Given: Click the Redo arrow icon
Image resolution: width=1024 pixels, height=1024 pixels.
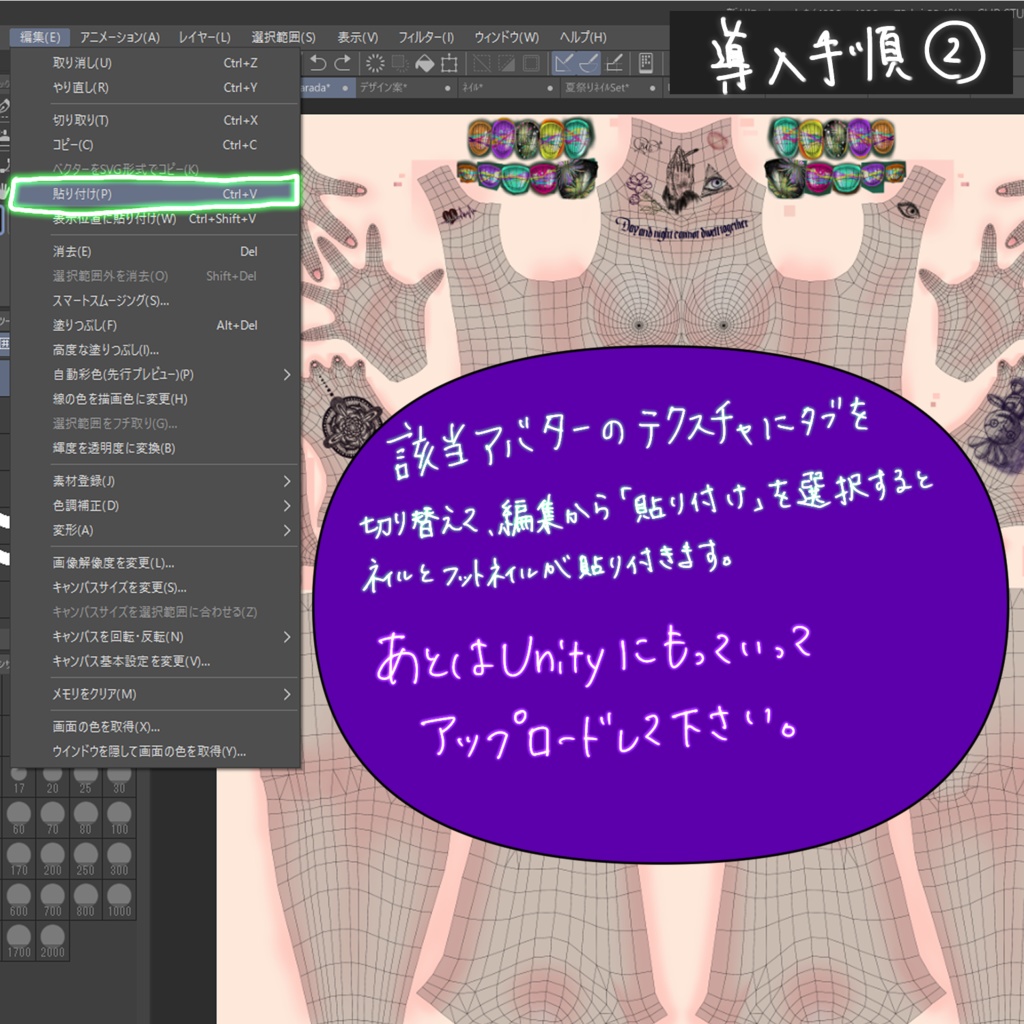Looking at the screenshot, I should click(x=343, y=62).
